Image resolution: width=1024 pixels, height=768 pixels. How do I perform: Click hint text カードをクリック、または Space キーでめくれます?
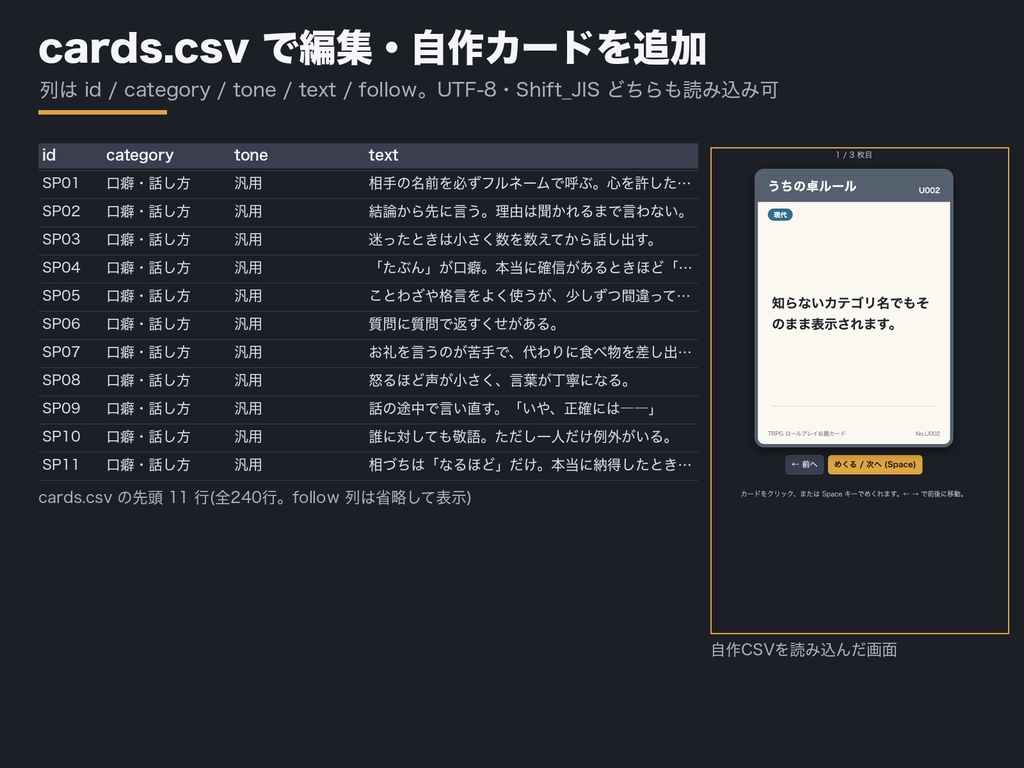click(853, 494)
